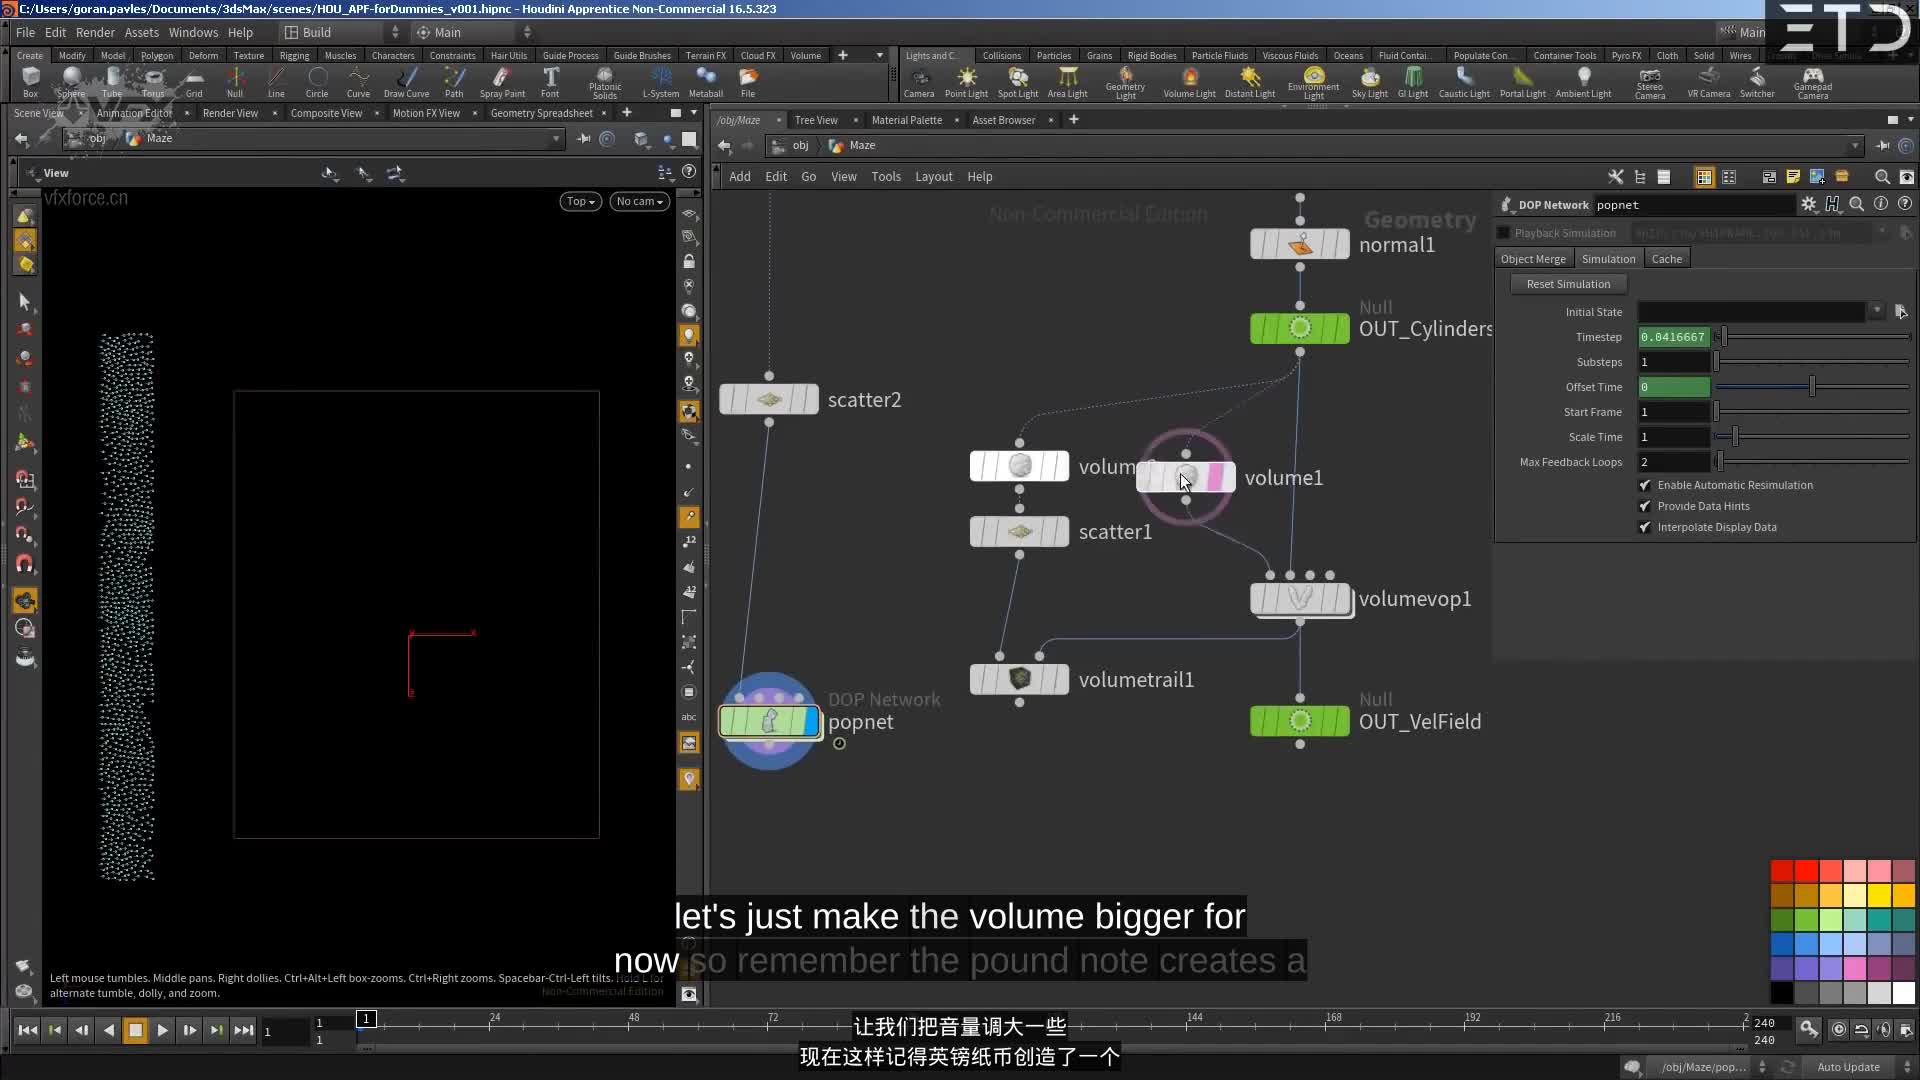Viewport: 1920px width, 1080px height.
Task: Switch to the Pyro FX shelf tab
Action: pos(1628,55)
